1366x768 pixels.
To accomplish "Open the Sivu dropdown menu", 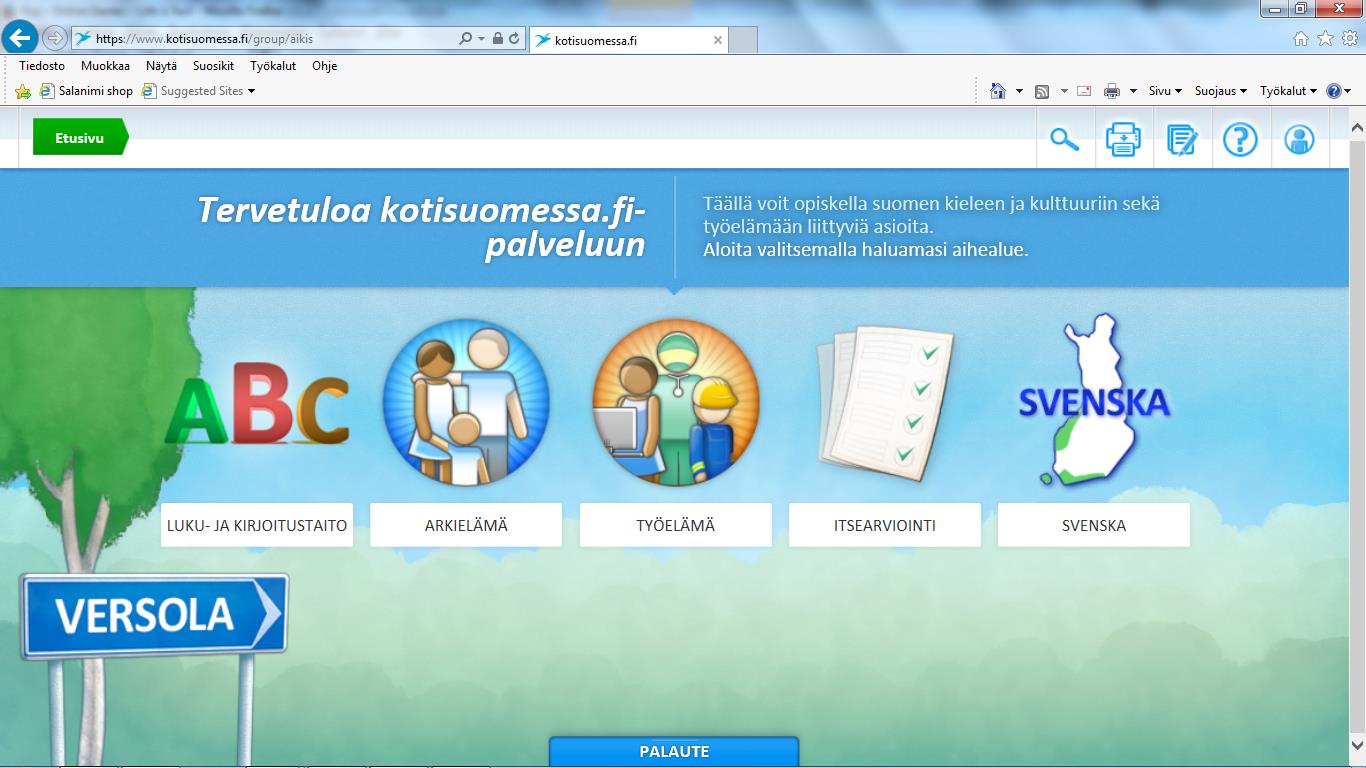I will click(1165, 91).
